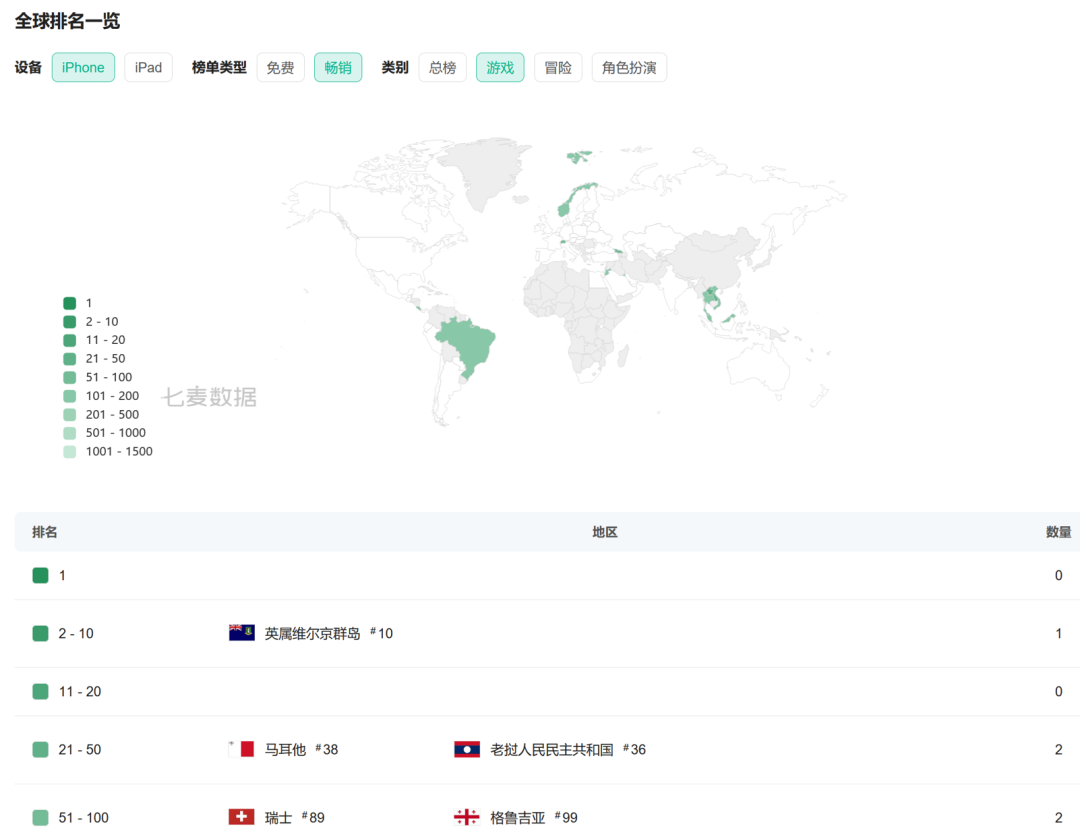Click the British Virgin Islands flag icon
Image resolution: width=1080 pixels, height=837 pixels.
pyautogui.click(x=242, y=632)
